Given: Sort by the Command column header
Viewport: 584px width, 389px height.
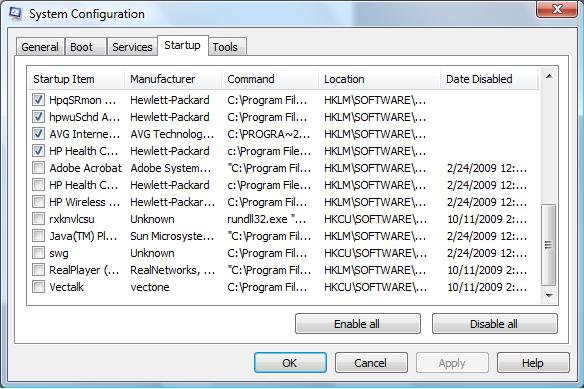Looking at the screenshot, I should point(270,79).
